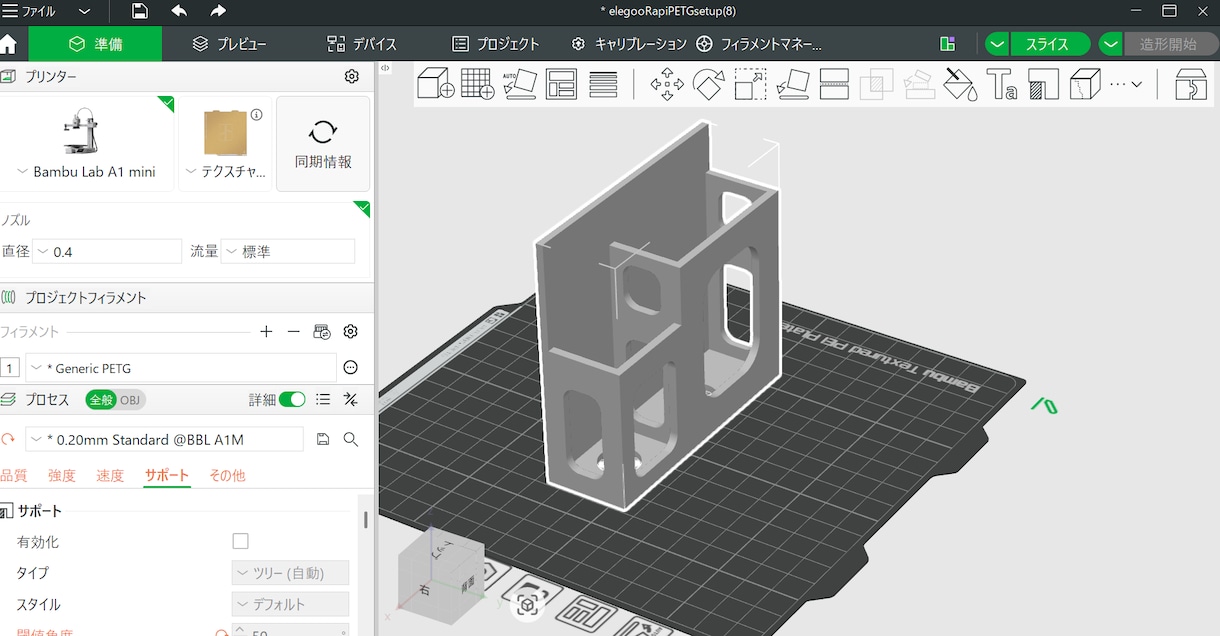Switch process scope to OBJ
Image resolution: width=1220 pixels, height=636 pixels.
(131, 399)
